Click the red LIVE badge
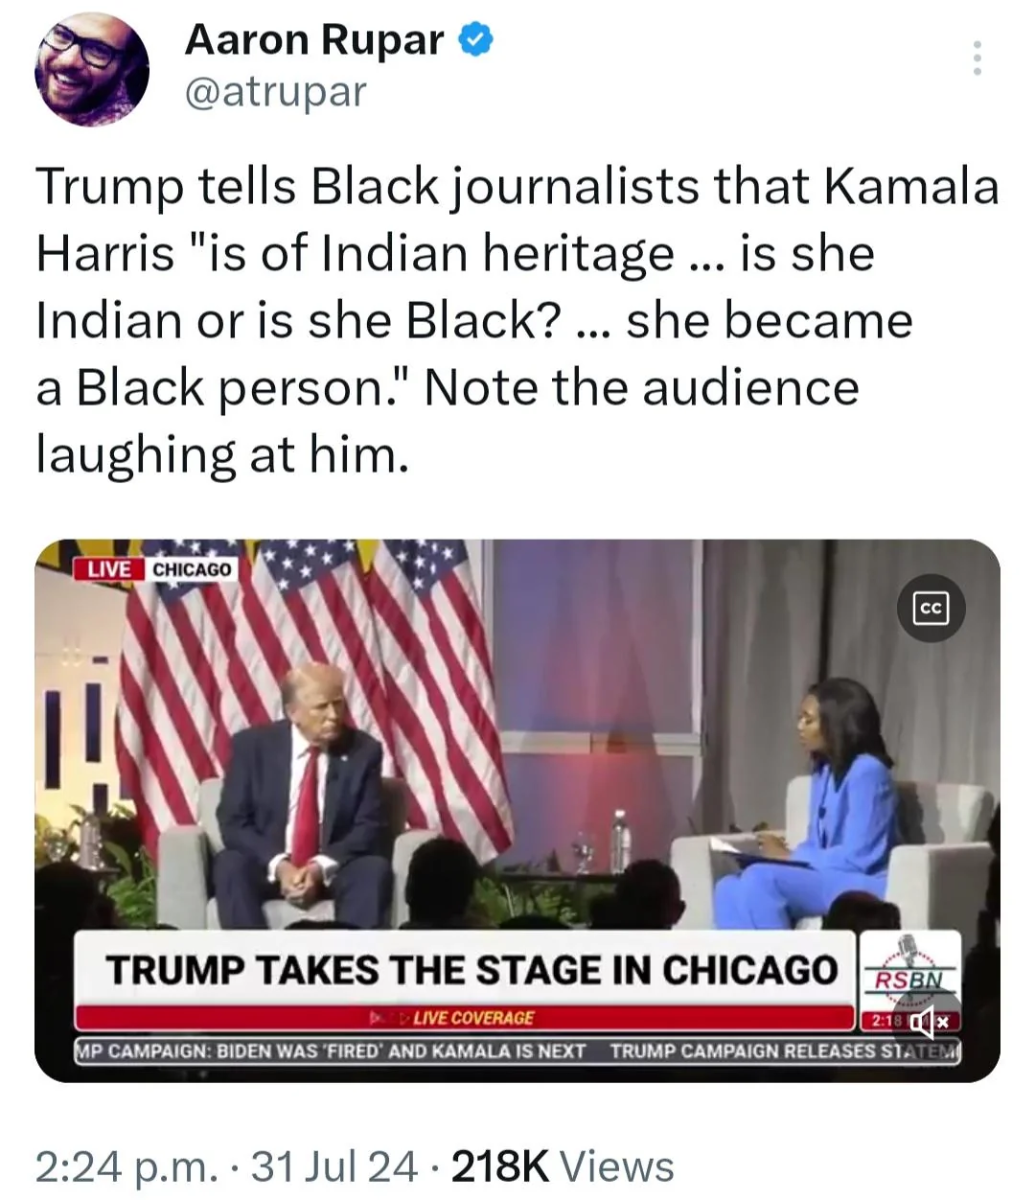The height and width of the screenshot is (1200, 1035). [x=110, y=568]
